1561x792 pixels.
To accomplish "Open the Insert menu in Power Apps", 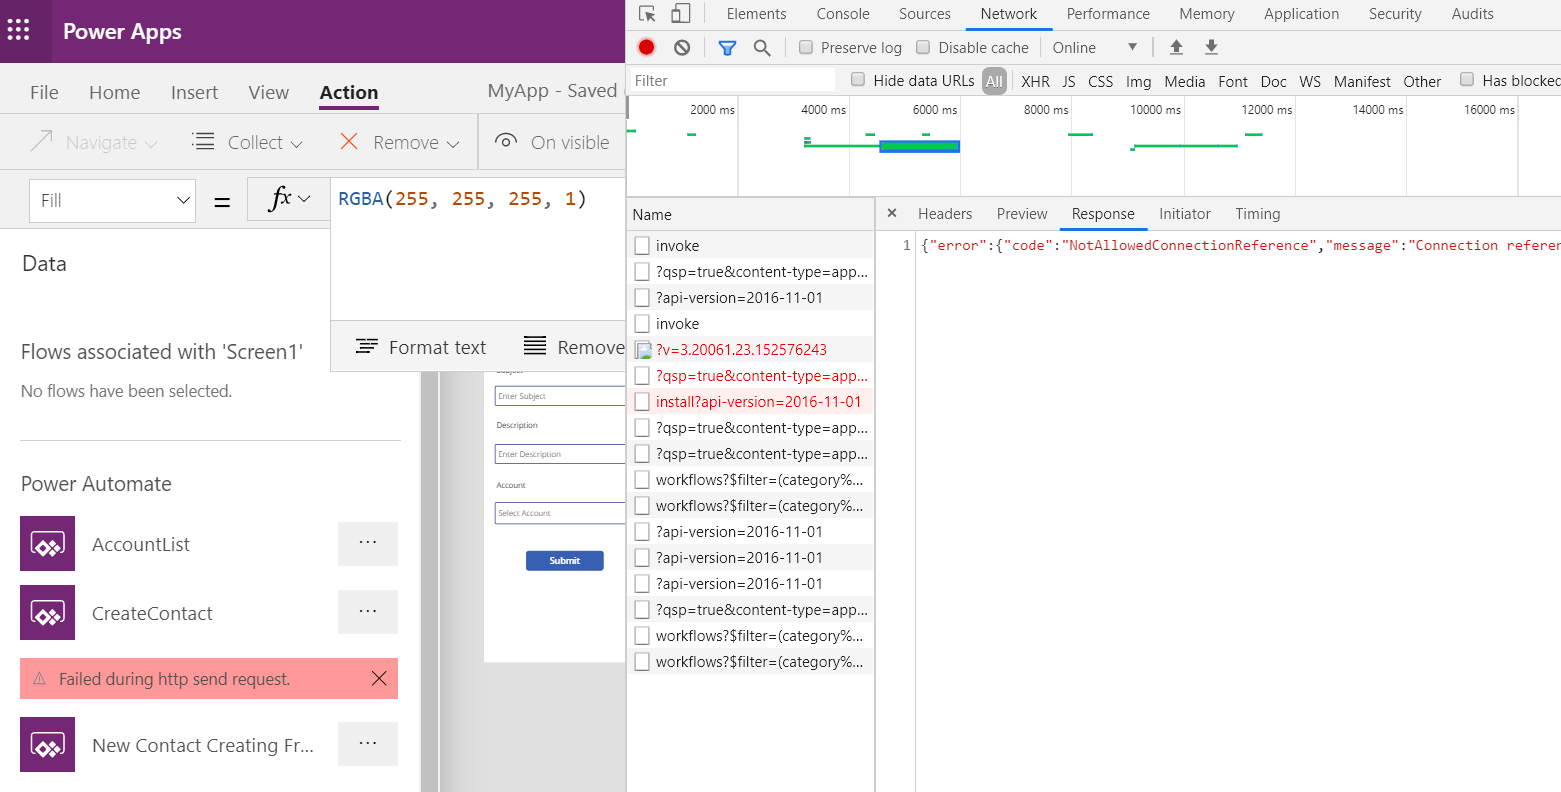I will [194, 92].
